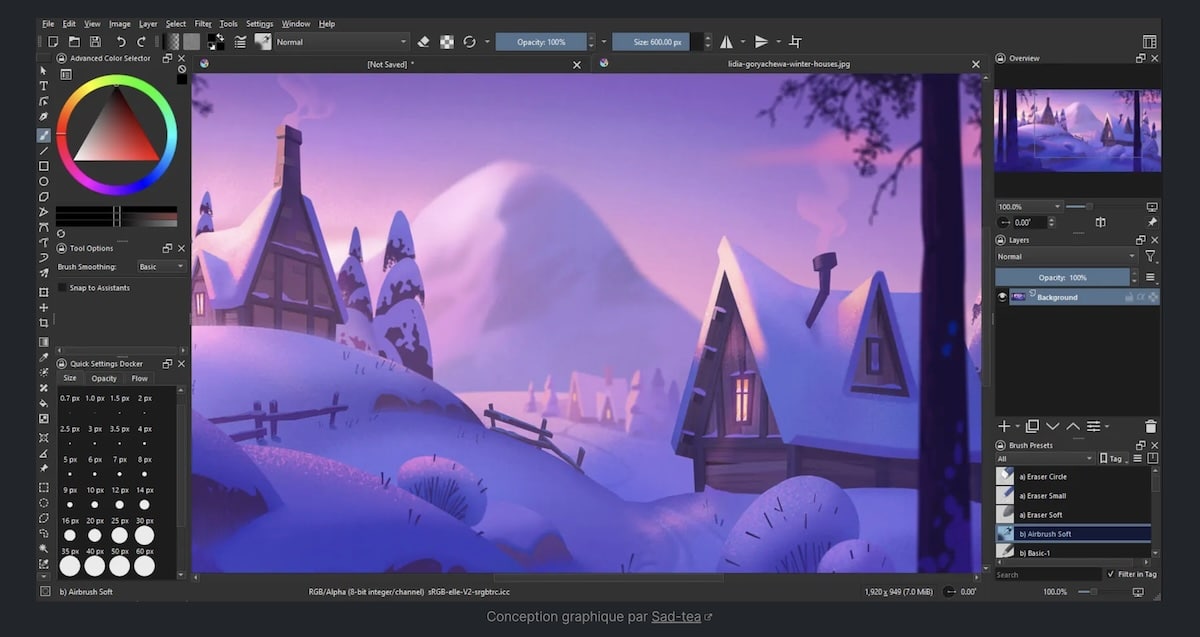Select the Crop tool in the toolbox

44,323
